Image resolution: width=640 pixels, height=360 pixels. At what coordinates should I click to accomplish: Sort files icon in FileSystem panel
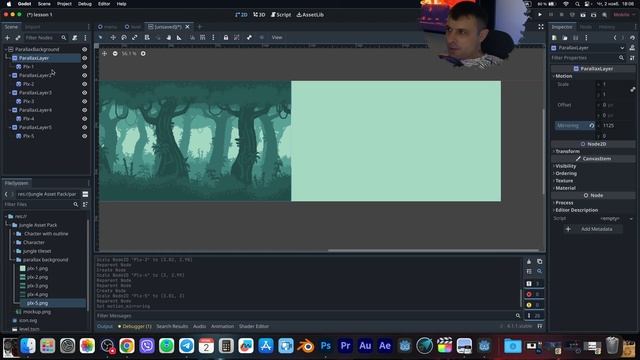pyautogui.click(x=85, y=204)
